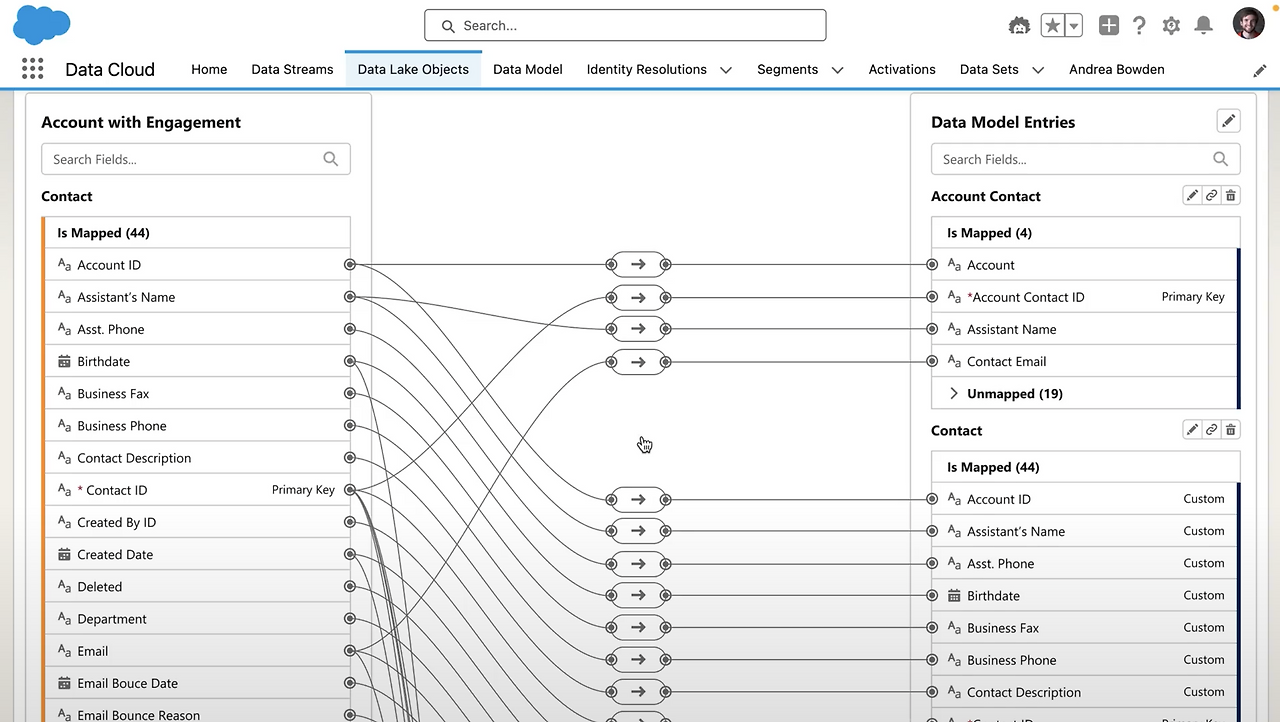1280x722 pixels.
Task: Open the link icon for Account Contact
Action: (1211, 195)
